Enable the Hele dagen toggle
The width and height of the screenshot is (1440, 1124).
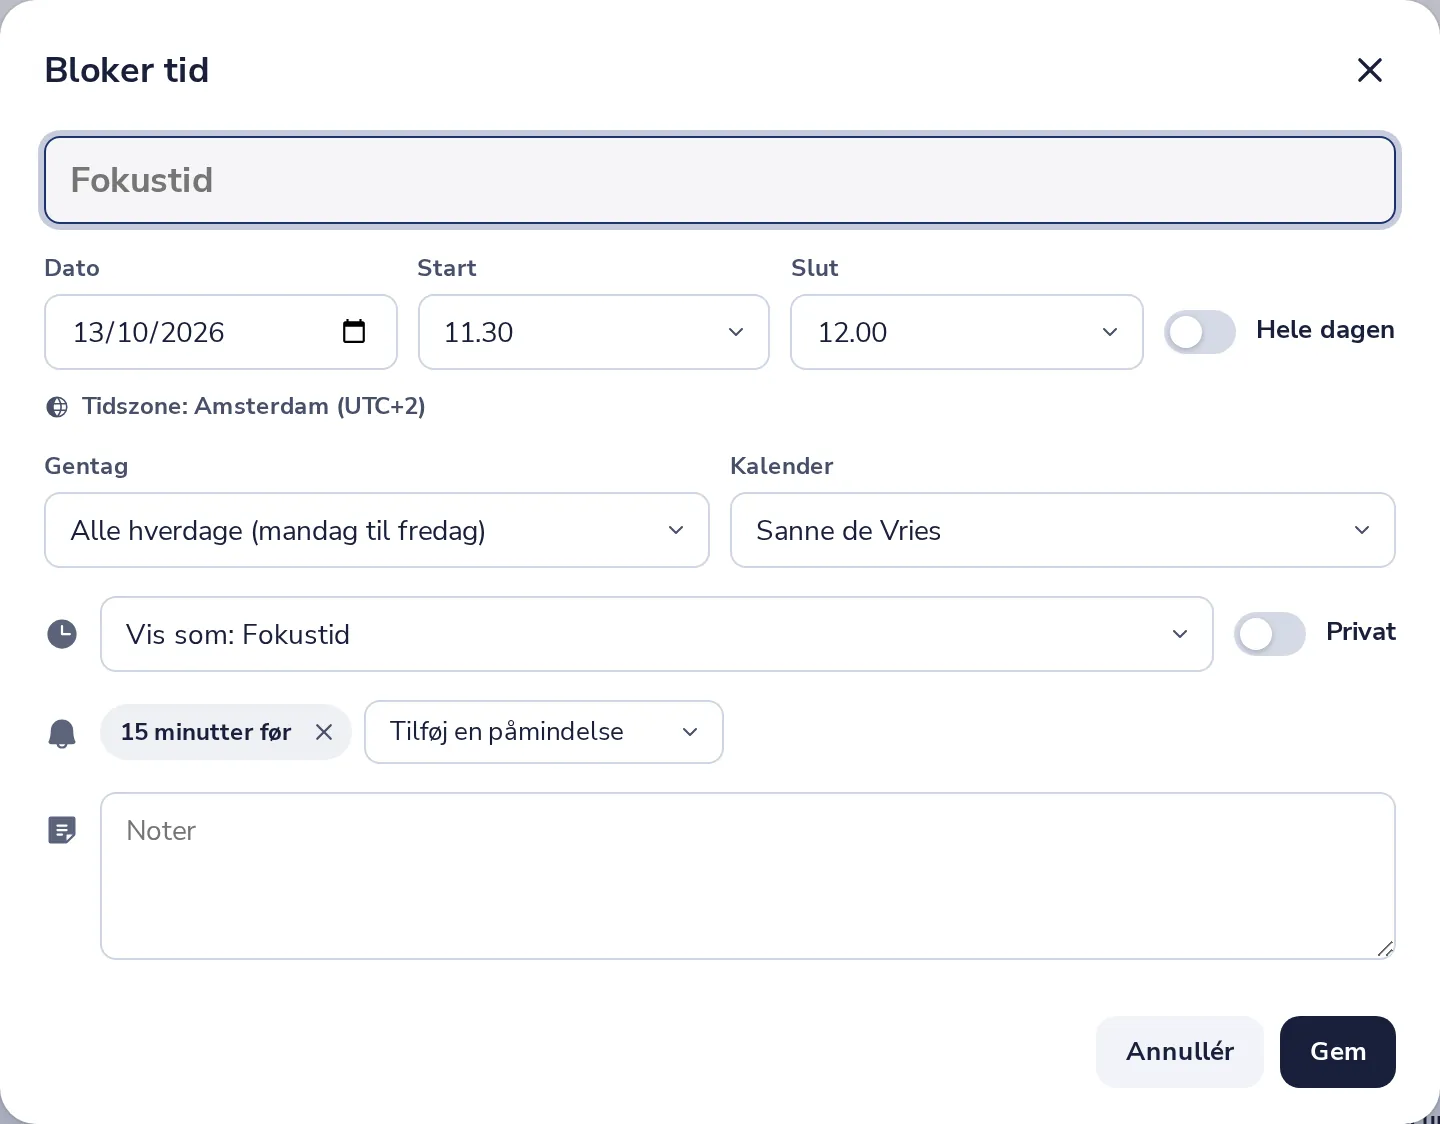click(x=1200, y=332)
